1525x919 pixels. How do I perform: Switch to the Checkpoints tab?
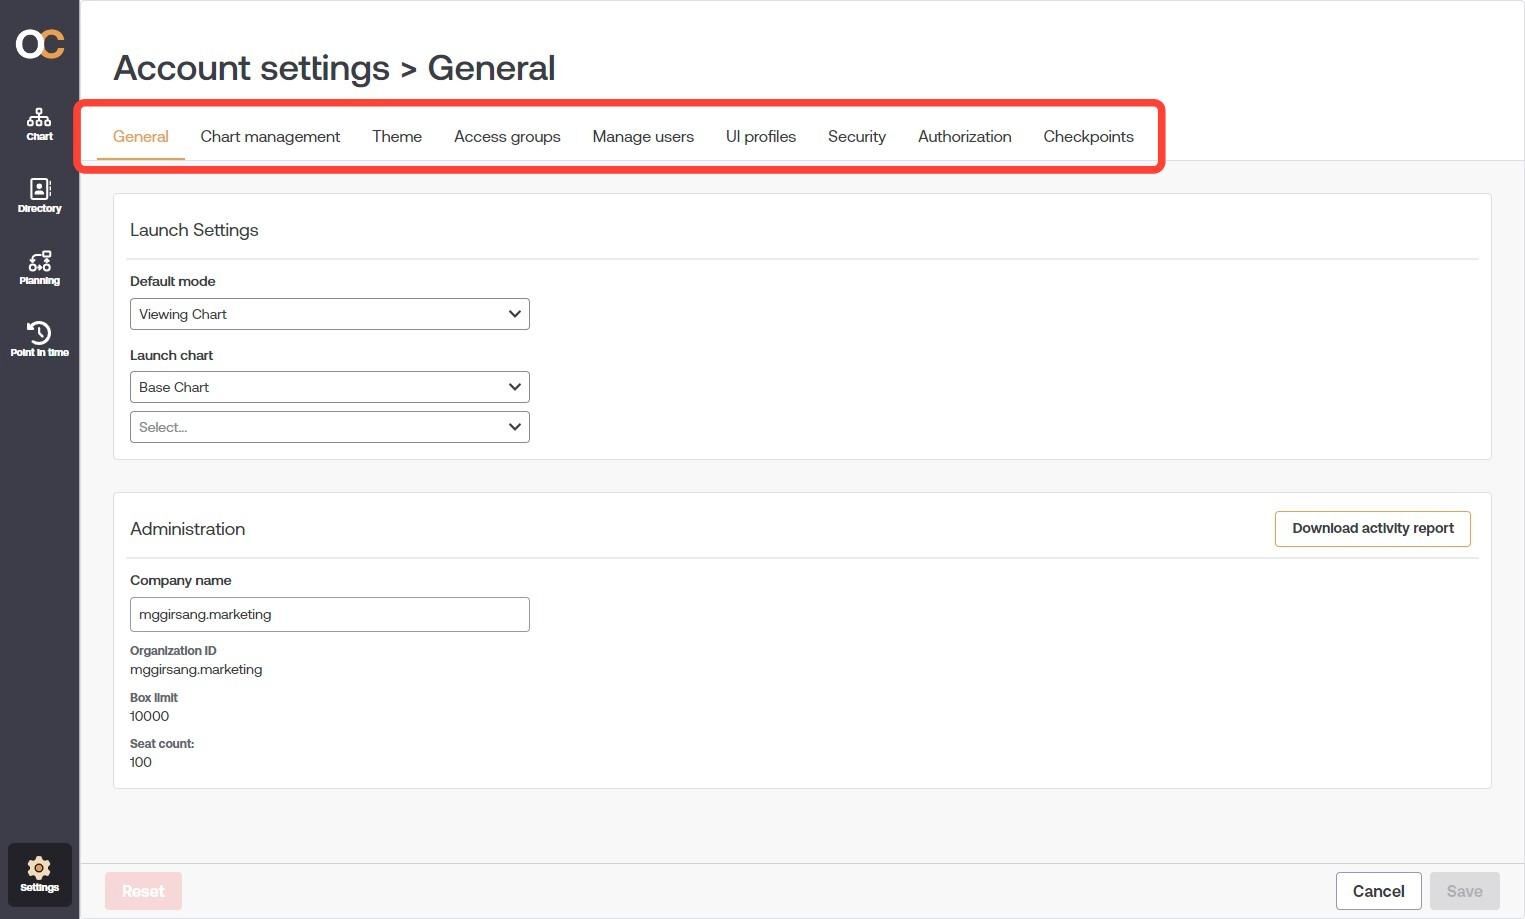(x=1088, y=137)
